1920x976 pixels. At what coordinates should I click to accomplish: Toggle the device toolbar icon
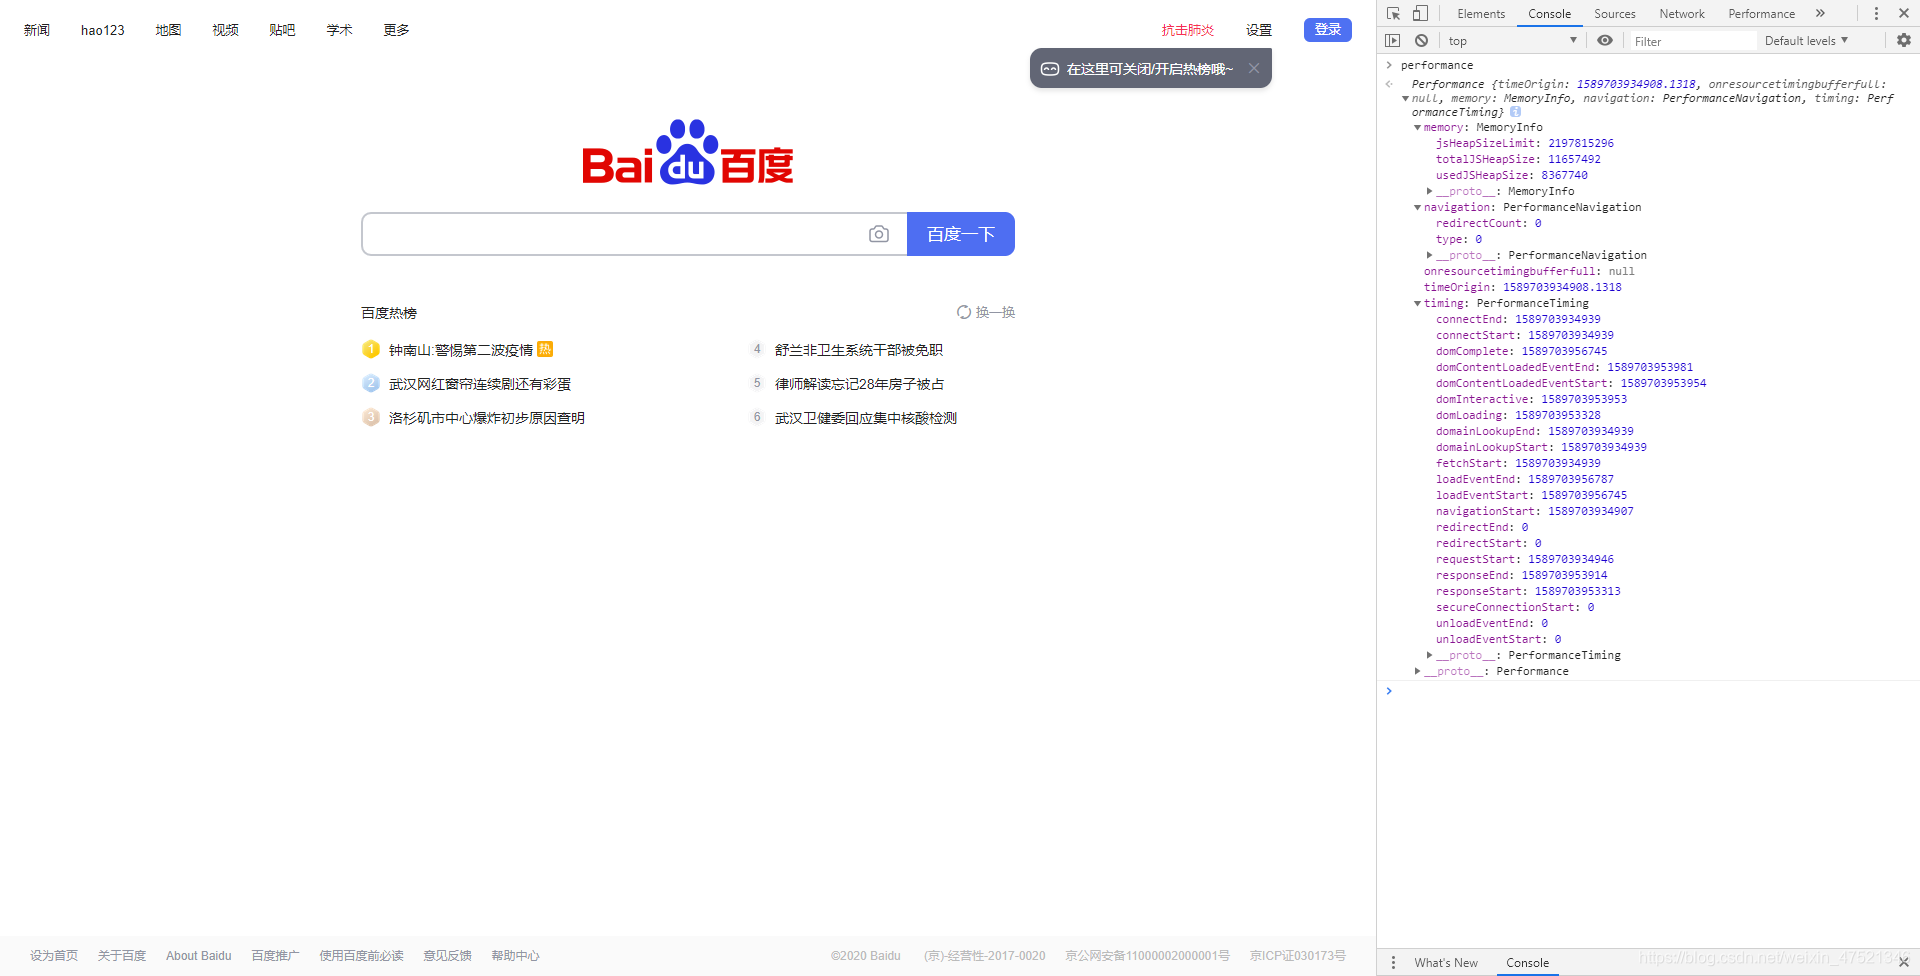[1420, 13]
